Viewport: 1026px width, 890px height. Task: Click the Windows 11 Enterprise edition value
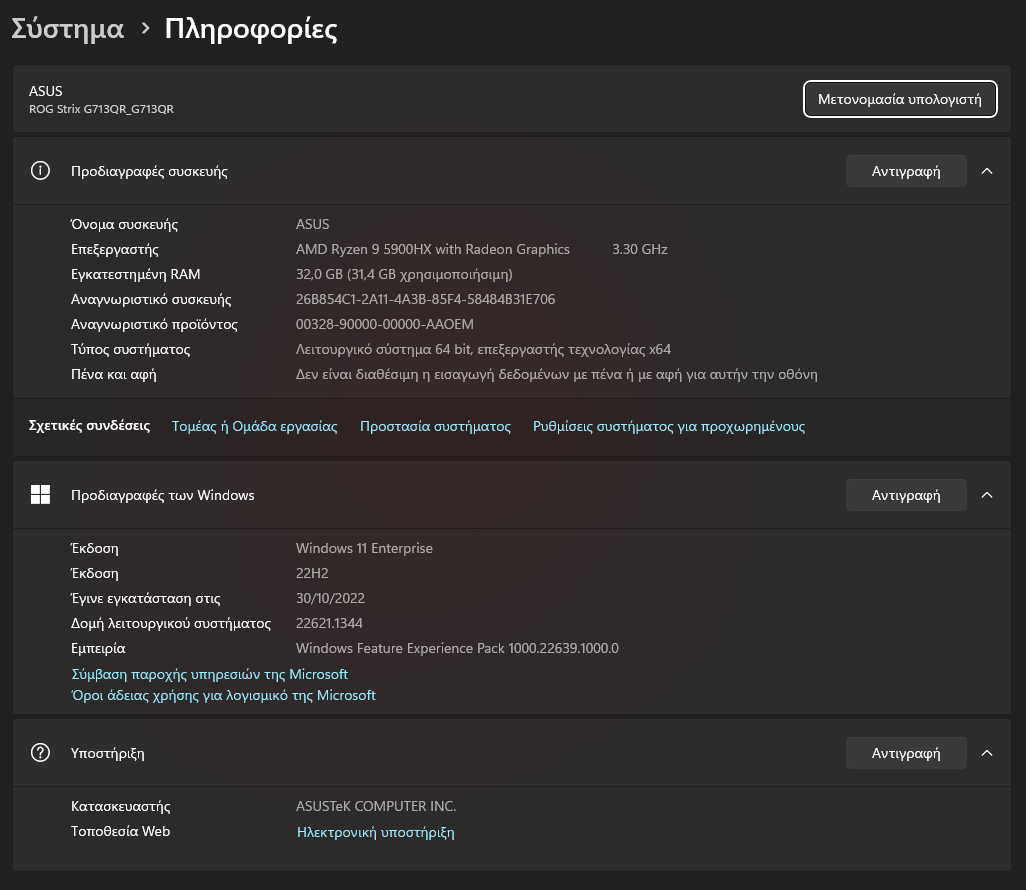pos(364,548)
